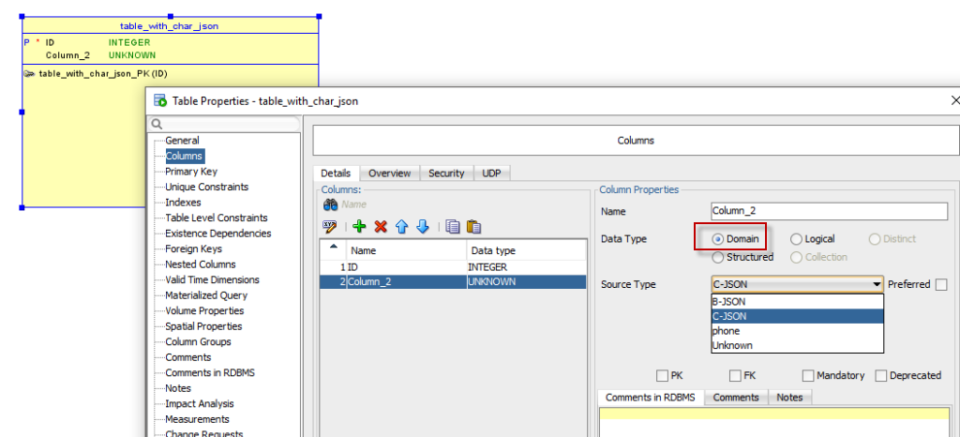960x437 pixels.
Task: Select the Structured data type radio button
Action: [718, 257]
